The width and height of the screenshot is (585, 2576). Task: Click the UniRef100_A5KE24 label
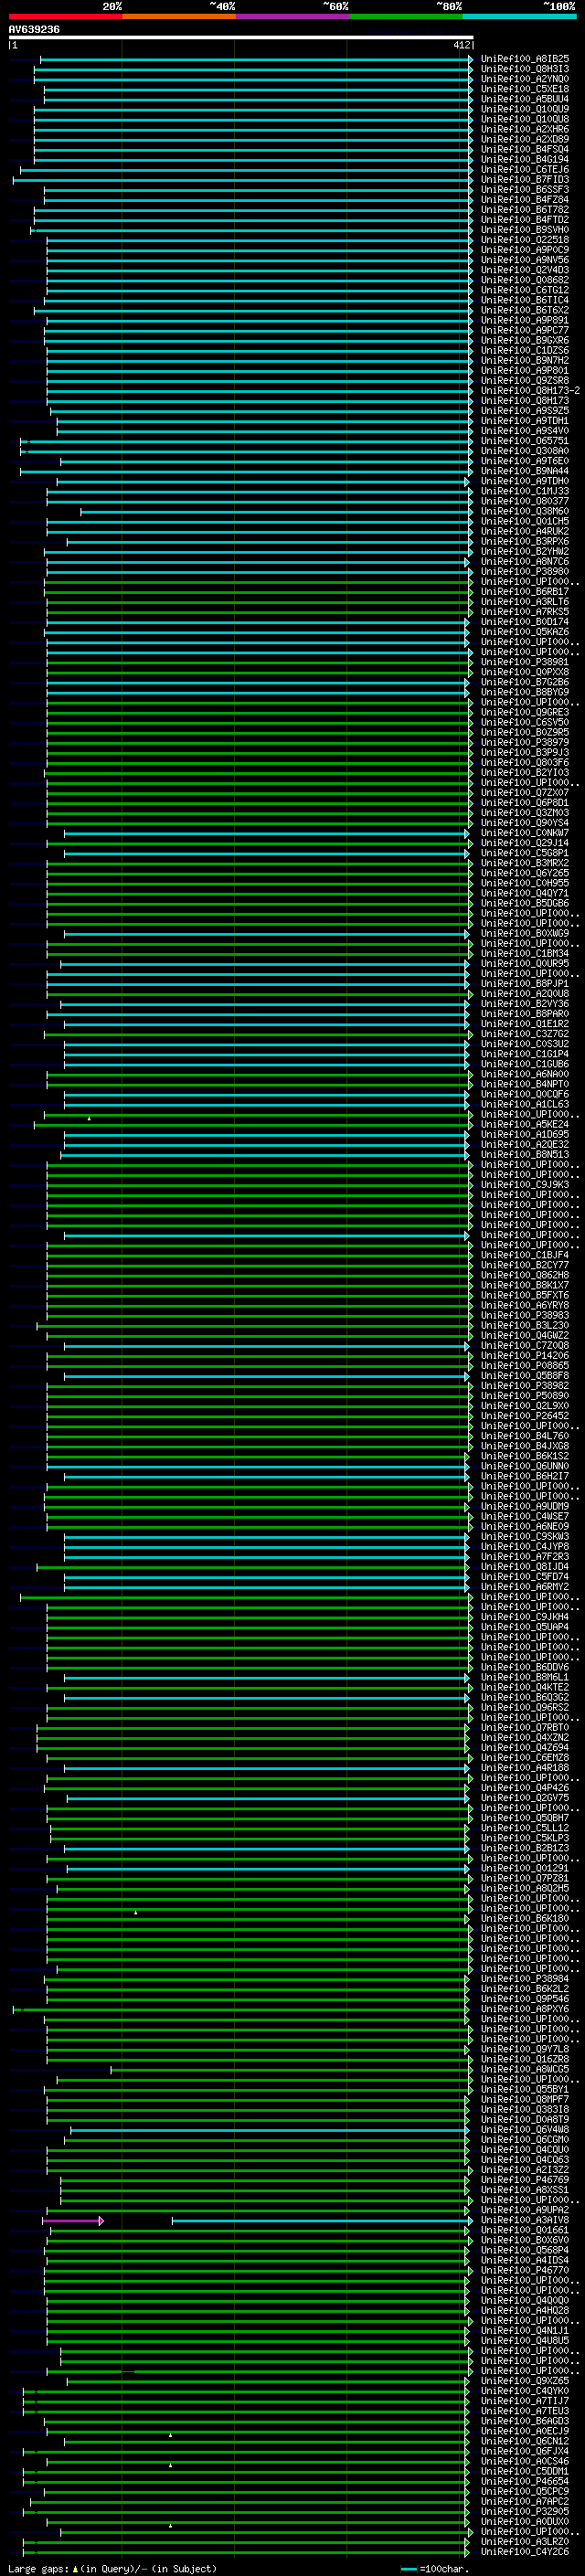click(x=525, y=1124)
